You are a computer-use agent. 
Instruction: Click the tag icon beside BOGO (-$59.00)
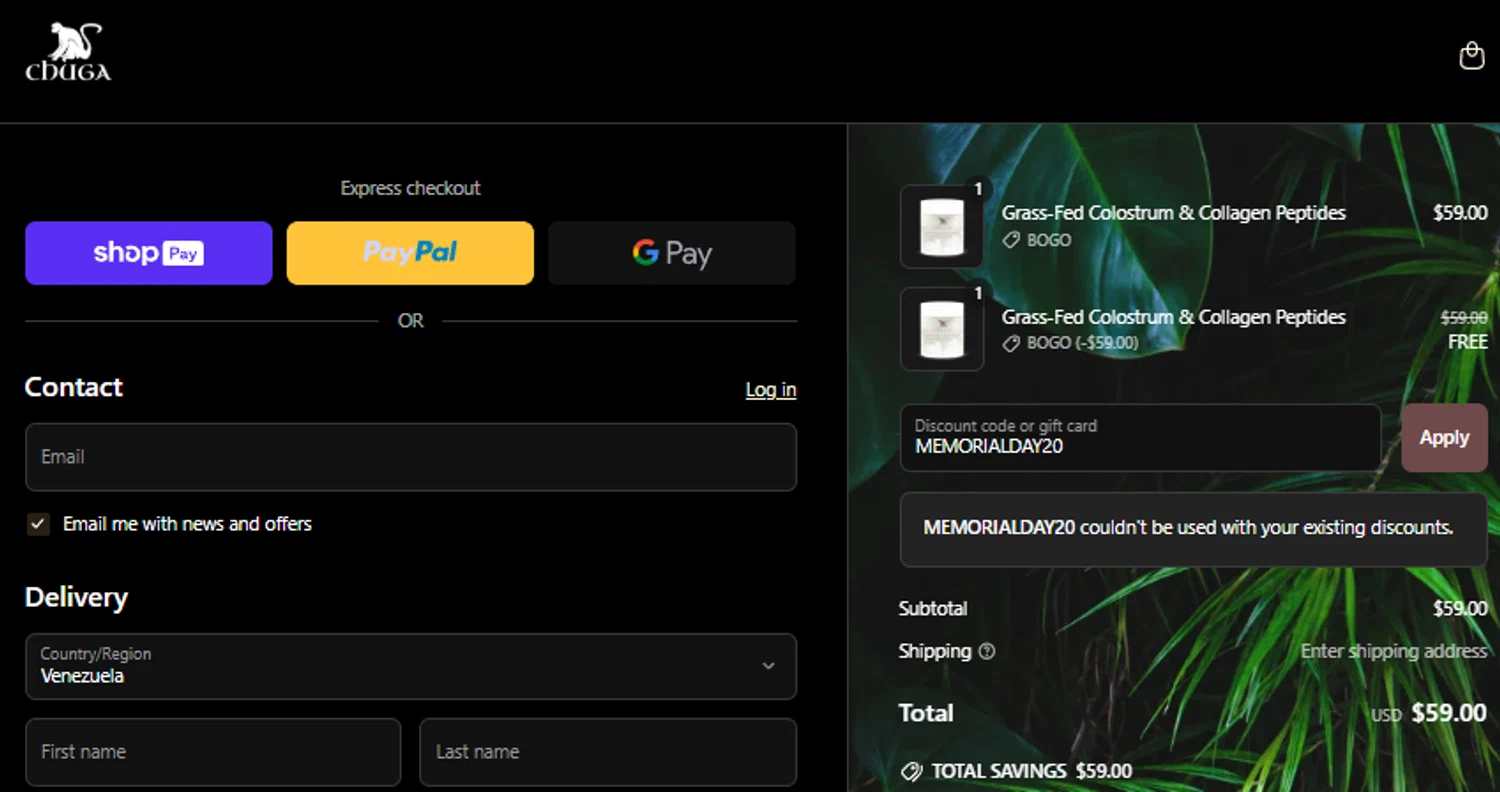point(1011,343)
